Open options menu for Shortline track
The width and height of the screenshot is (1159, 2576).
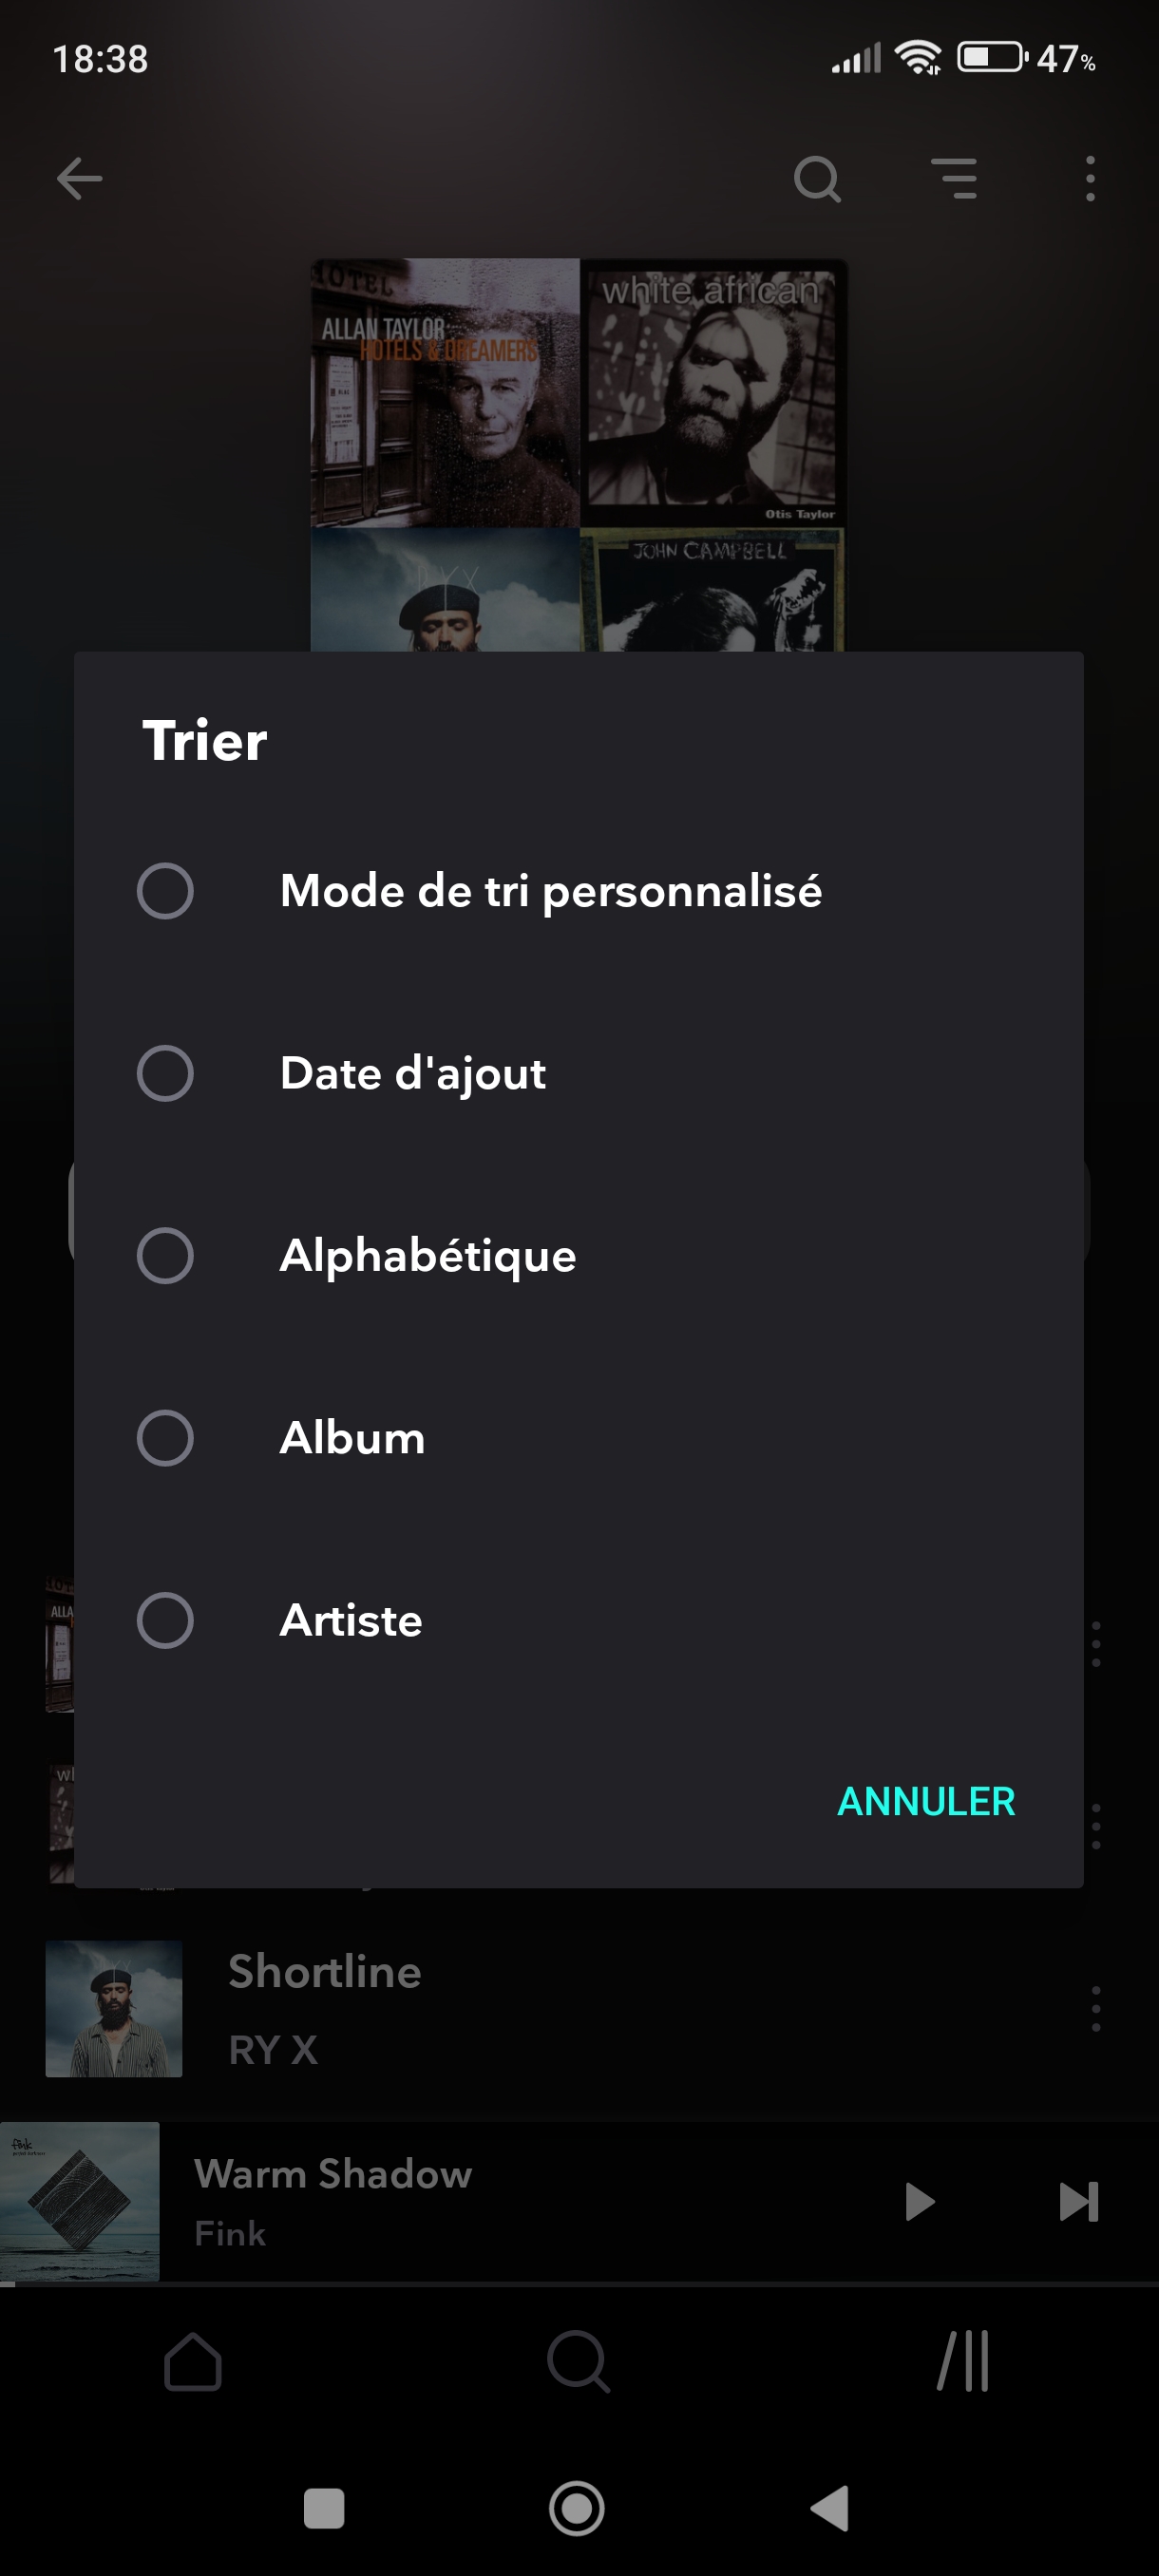[1096, 2009]
